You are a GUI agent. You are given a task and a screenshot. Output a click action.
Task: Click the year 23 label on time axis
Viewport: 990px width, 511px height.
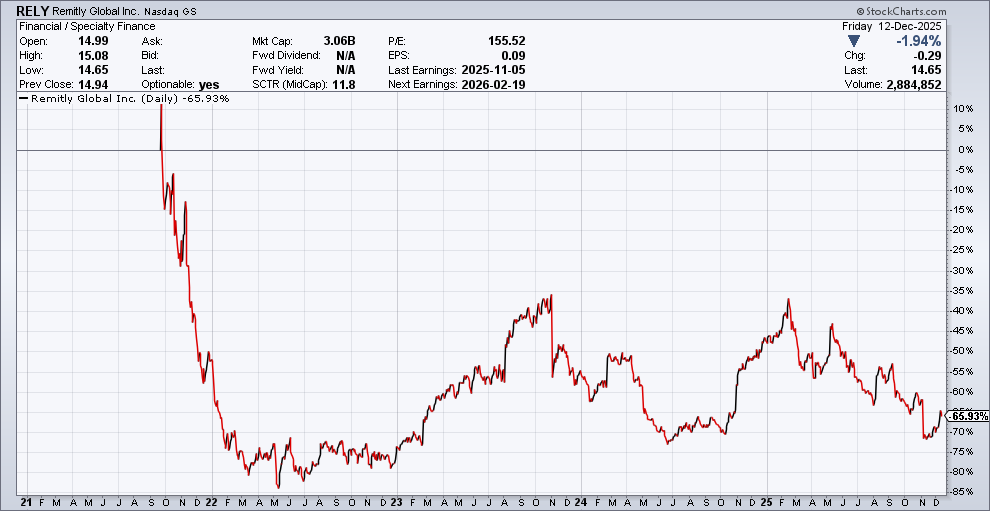pos(396,501)
